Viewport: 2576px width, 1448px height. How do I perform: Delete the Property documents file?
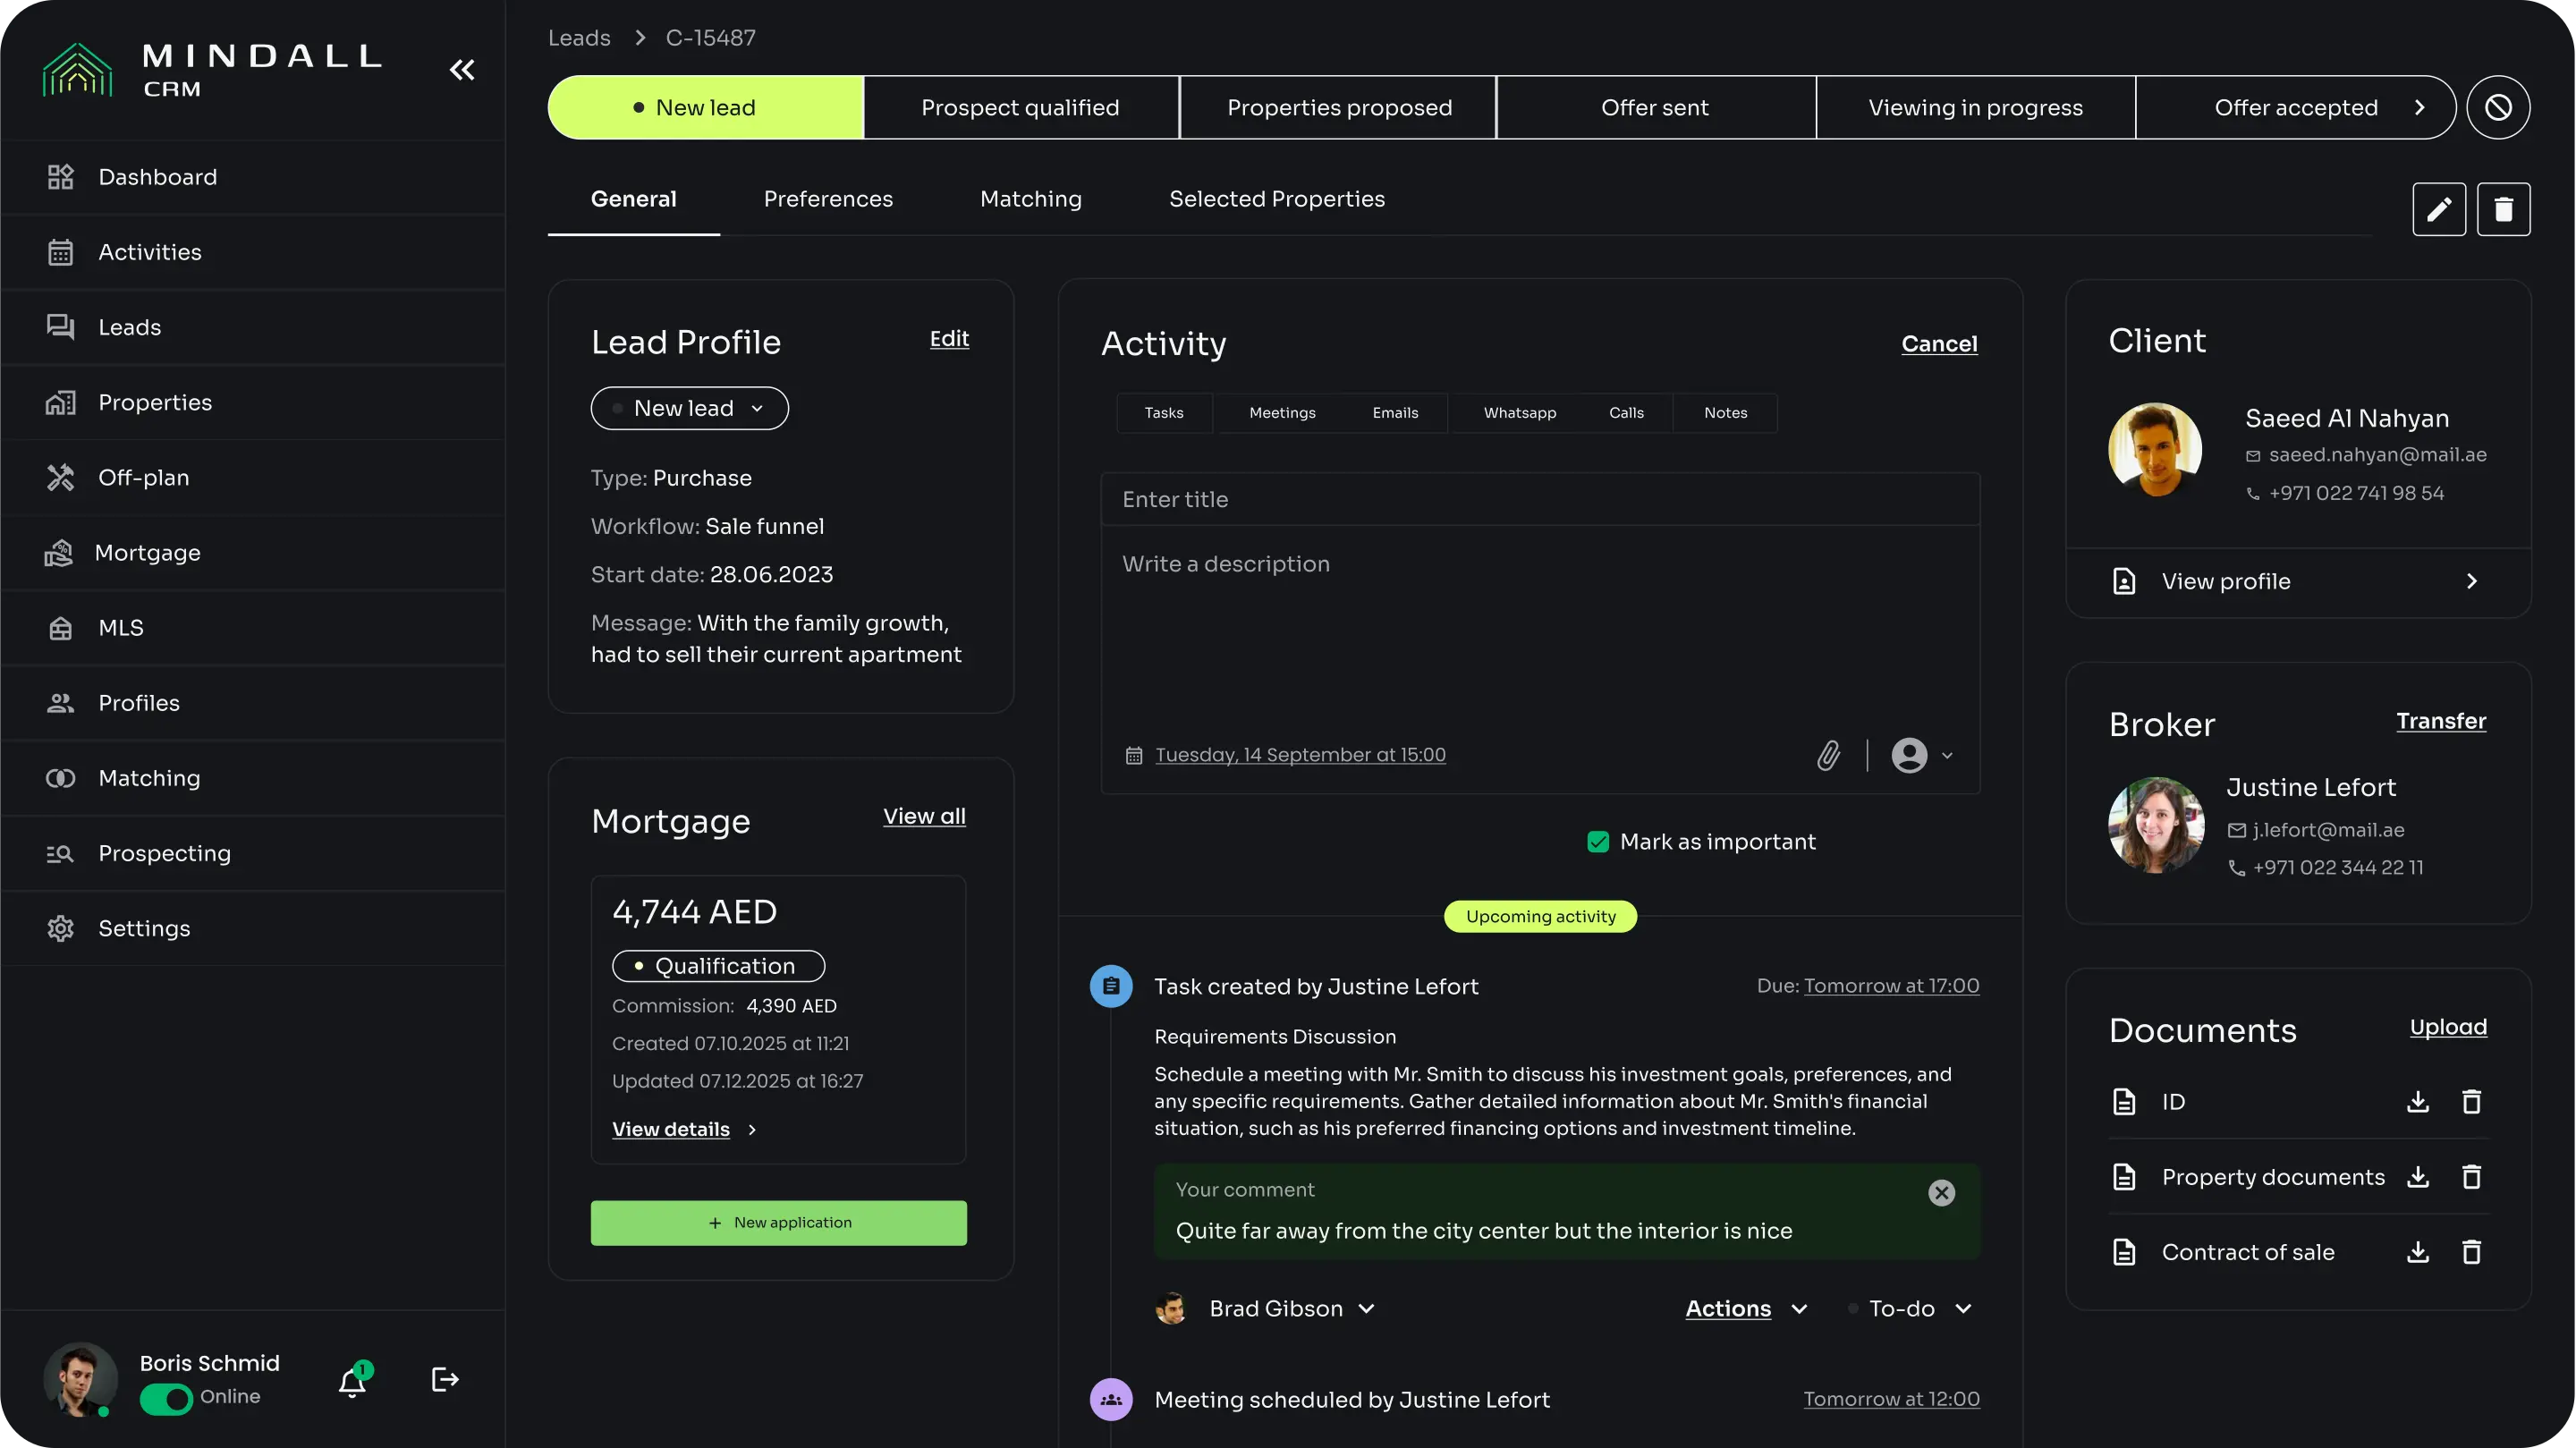pyautogui.click(x=2472, y=1177)
